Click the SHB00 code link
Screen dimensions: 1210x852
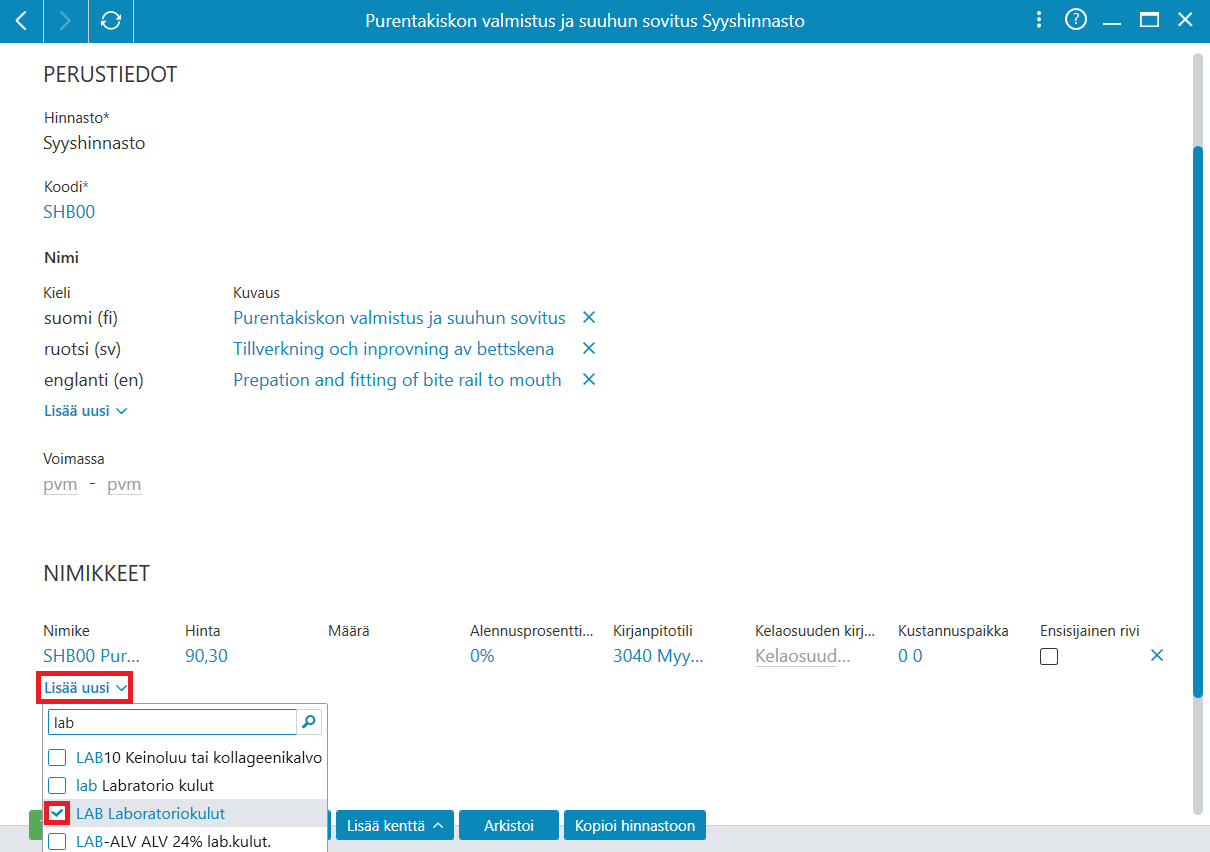click(69, 212)
